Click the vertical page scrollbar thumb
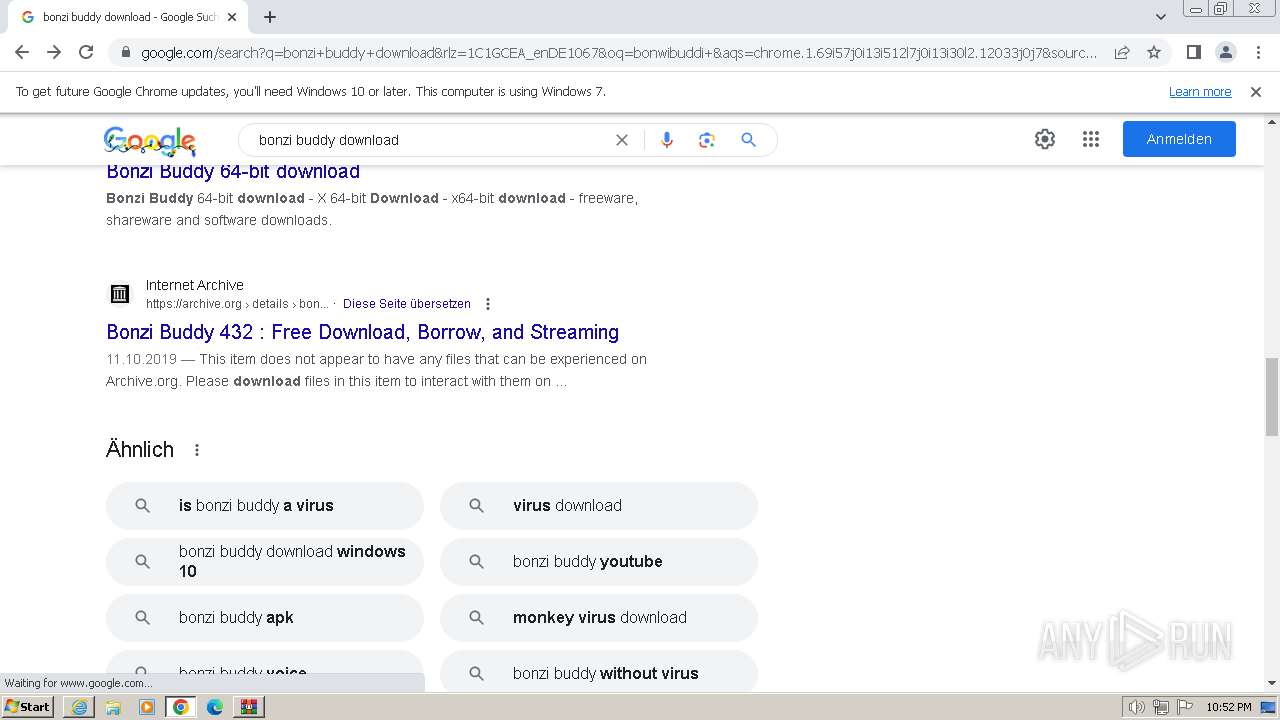The height and width of the screenshot is (720, 1280). pos(1272,397)
